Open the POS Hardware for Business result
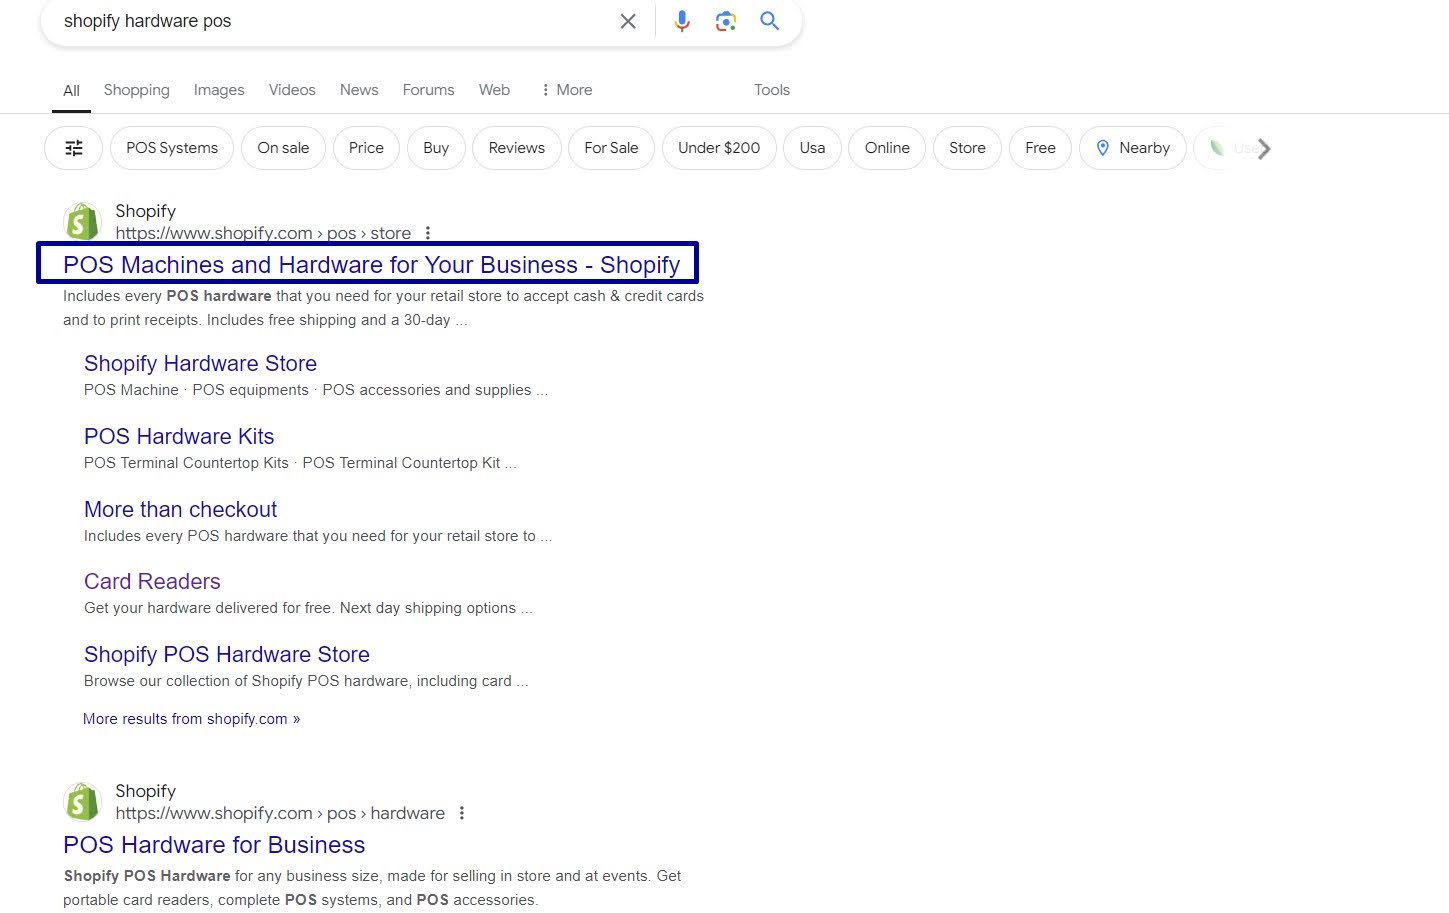The image size is (1449, 913). point(214,845)
